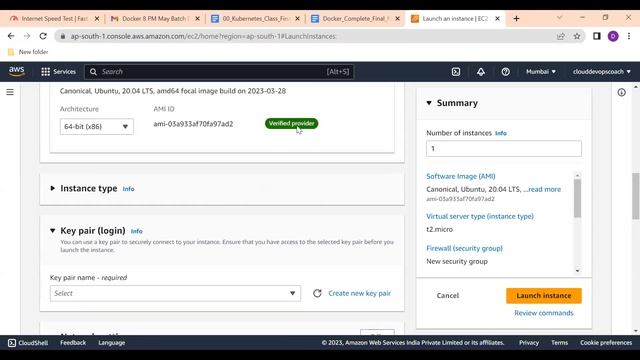Collapse the Key pair (login) section
Viewport: 640px width, 360px height.
[53, 231]
